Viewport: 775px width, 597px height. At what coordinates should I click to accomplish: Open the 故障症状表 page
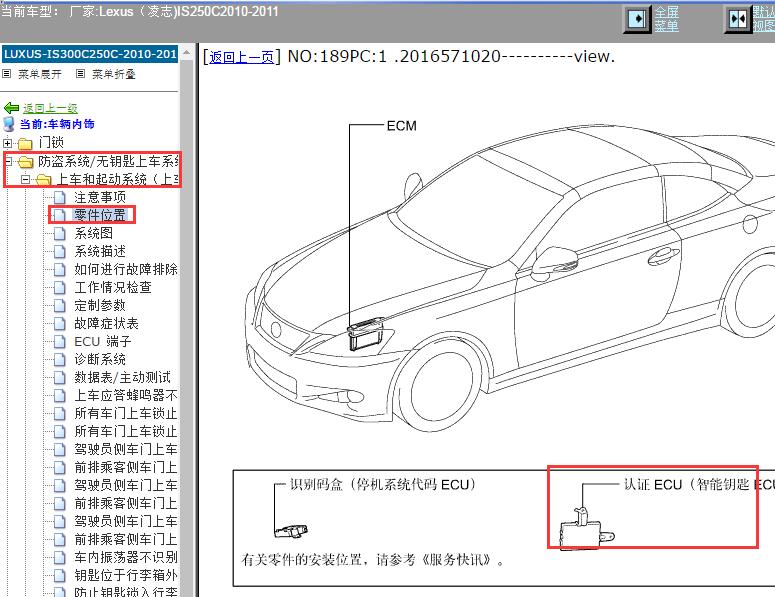(106, 323)
